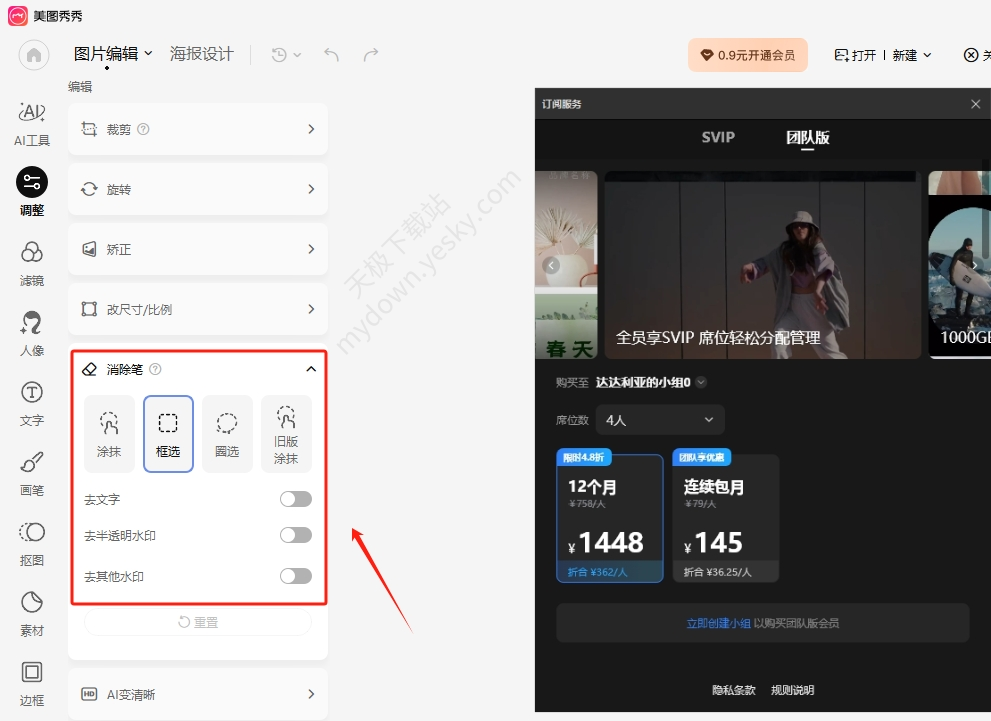Toggle 去其他水印 on

[x=296, y=576]
